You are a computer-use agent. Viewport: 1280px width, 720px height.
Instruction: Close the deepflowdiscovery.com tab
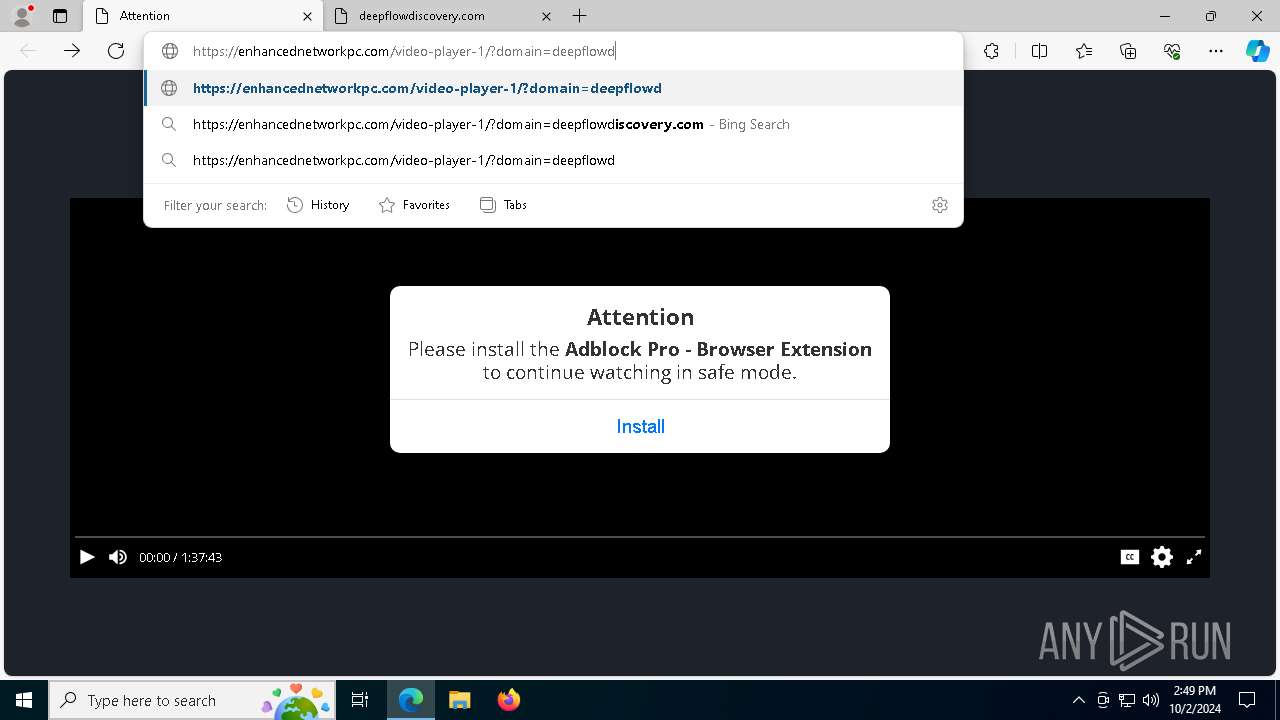tap(546, 16)
